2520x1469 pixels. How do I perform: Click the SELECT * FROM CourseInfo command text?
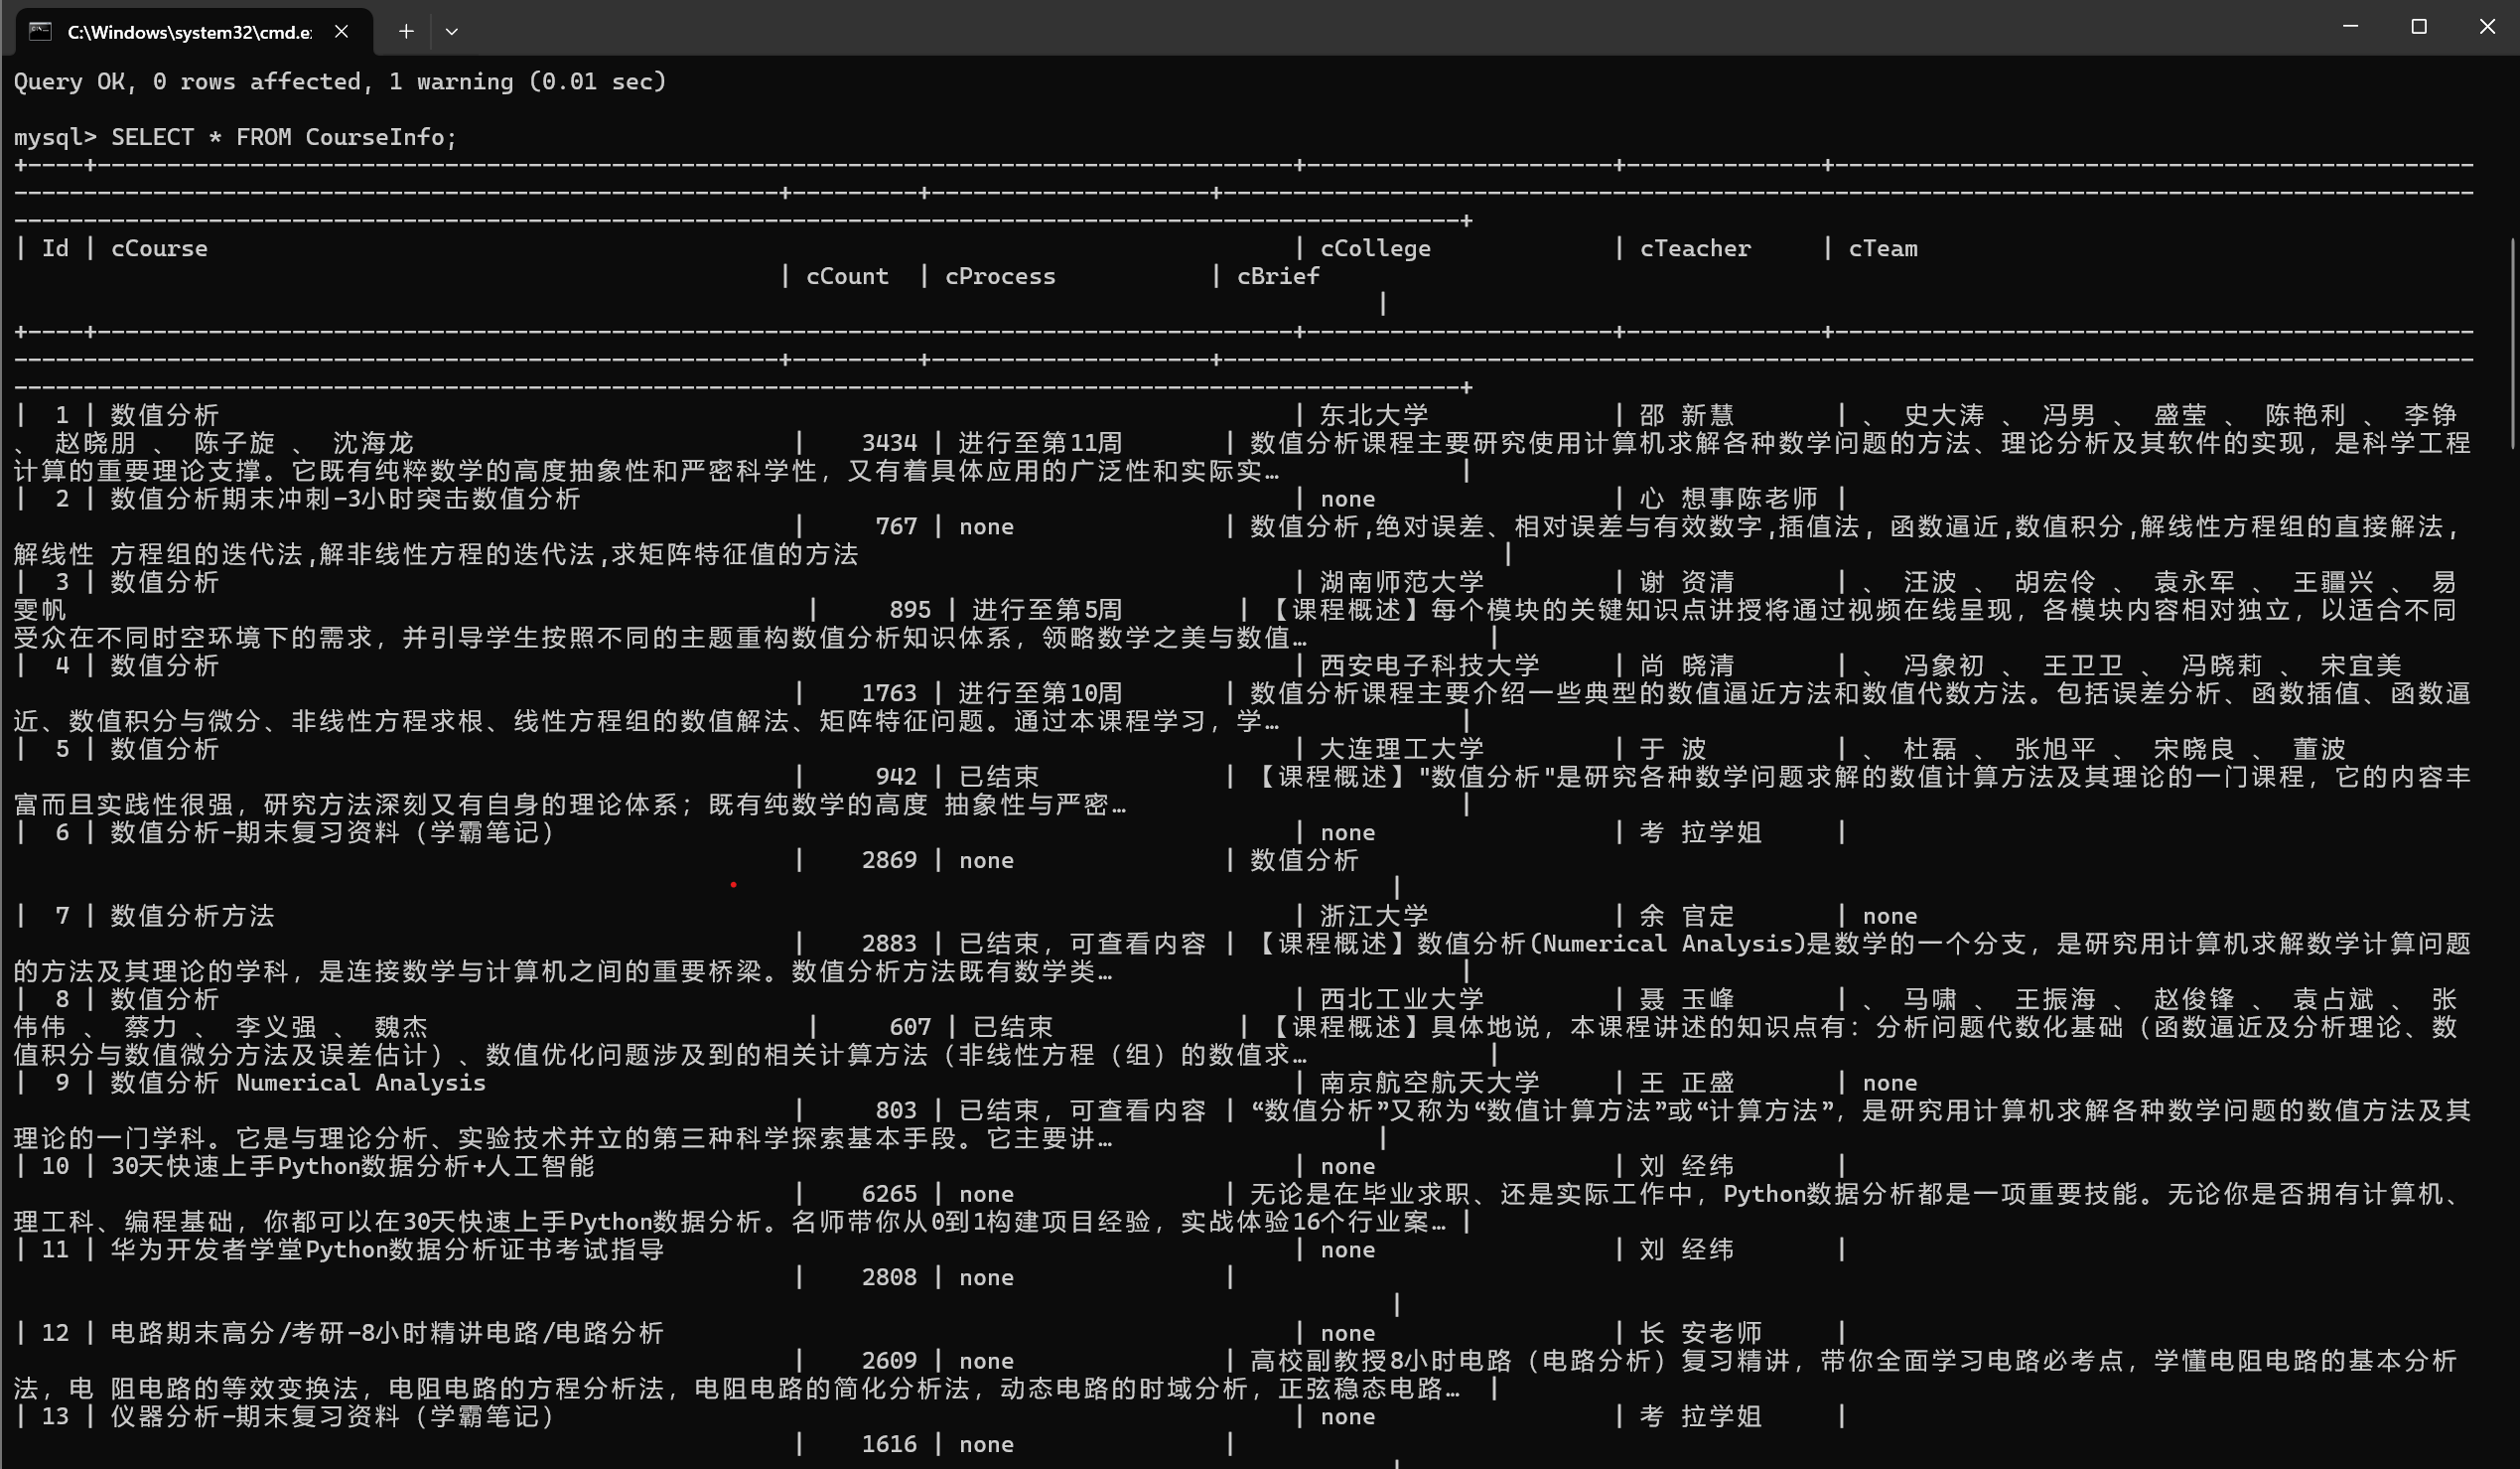(x=283, y=137)
